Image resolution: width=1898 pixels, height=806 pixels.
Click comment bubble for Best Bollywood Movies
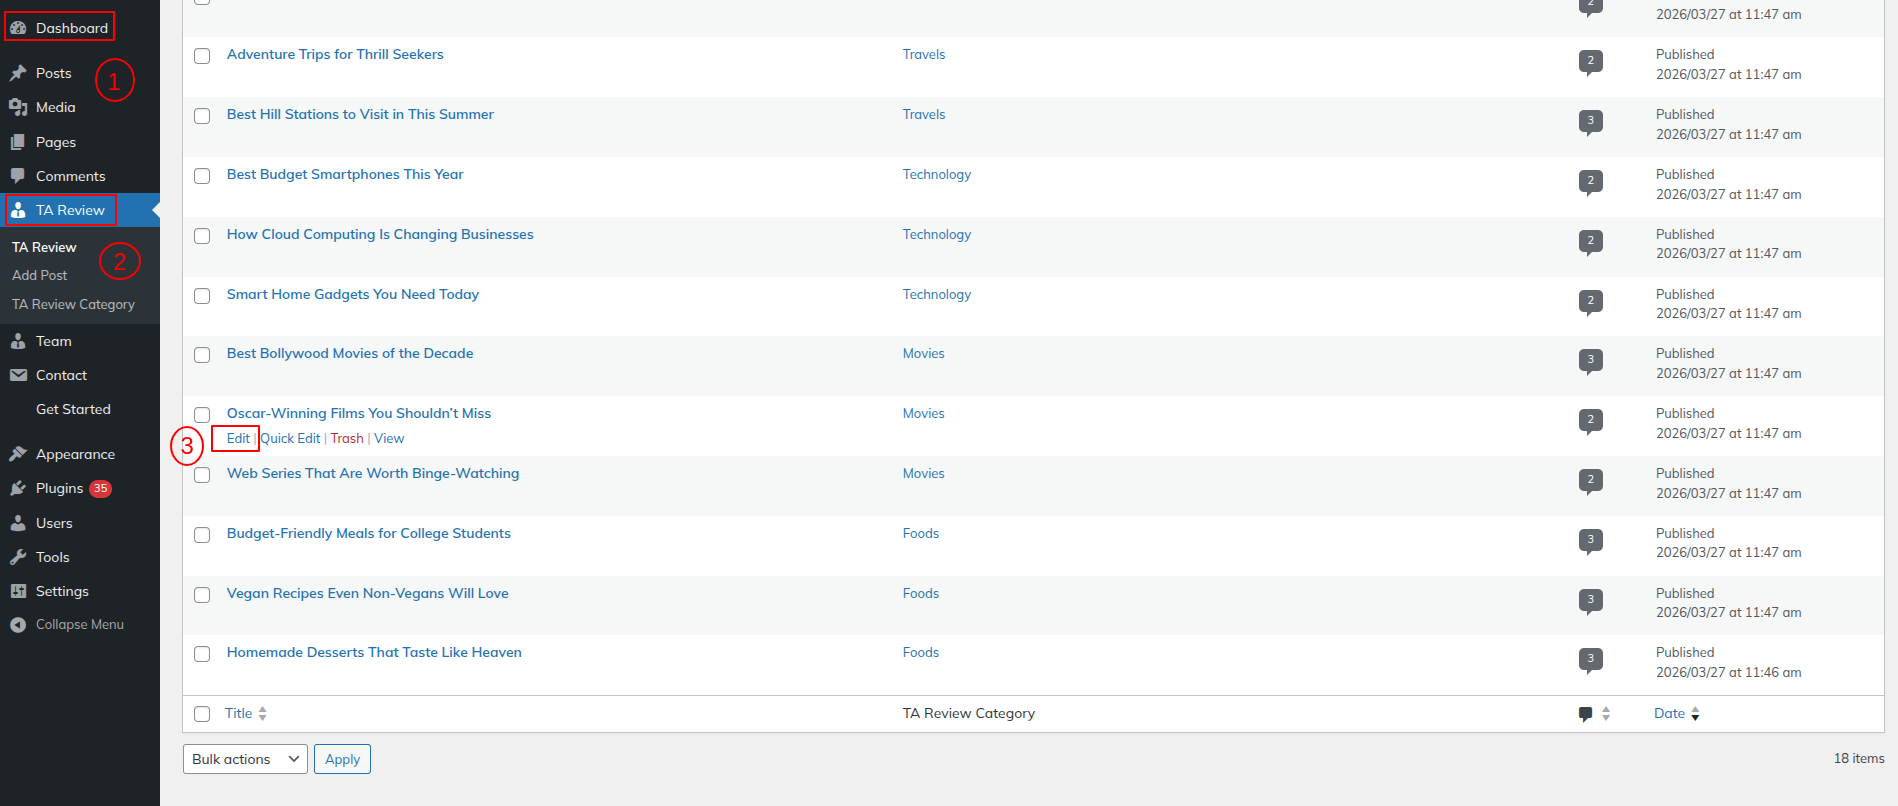[x=1590, y=360]
